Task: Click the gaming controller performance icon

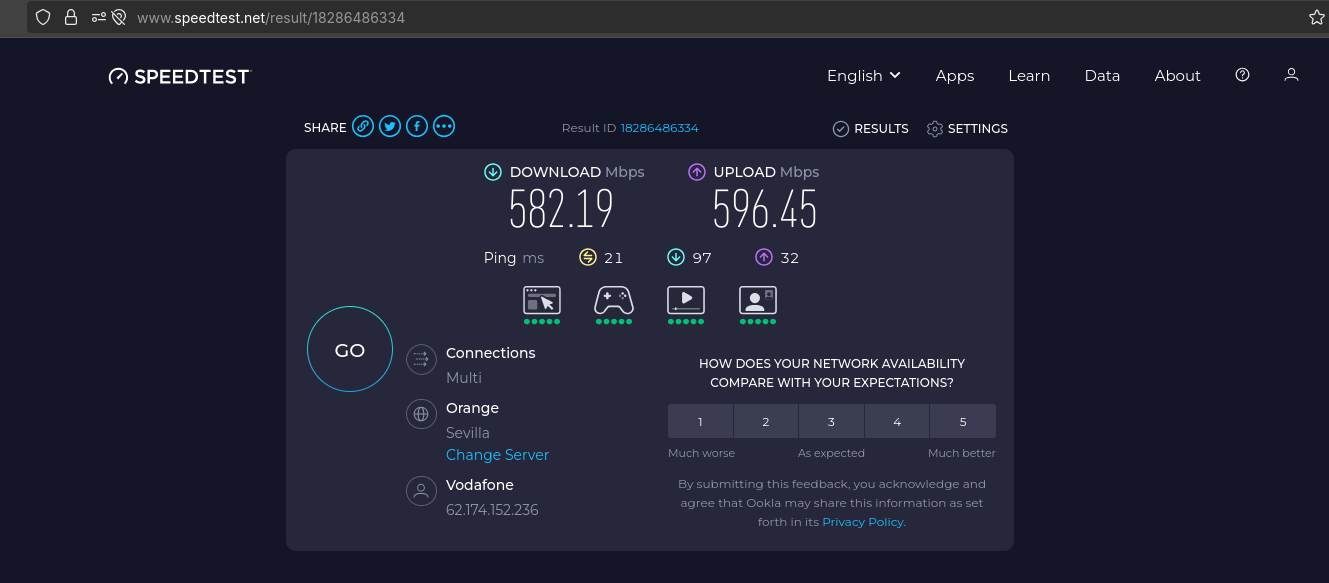Action: 614,300
